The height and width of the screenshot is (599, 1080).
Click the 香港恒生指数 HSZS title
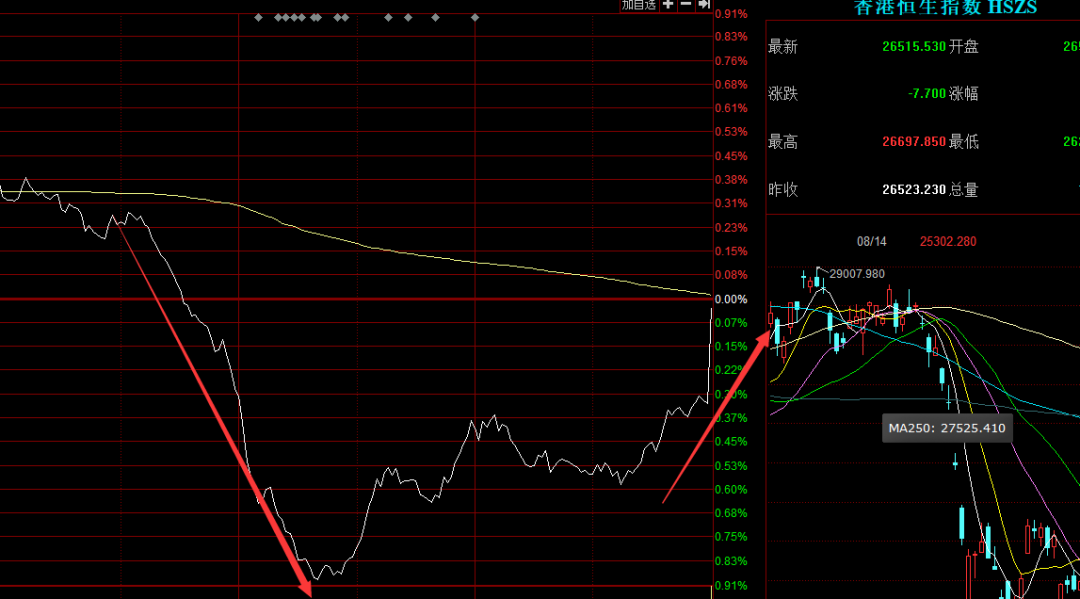(945, 8)
